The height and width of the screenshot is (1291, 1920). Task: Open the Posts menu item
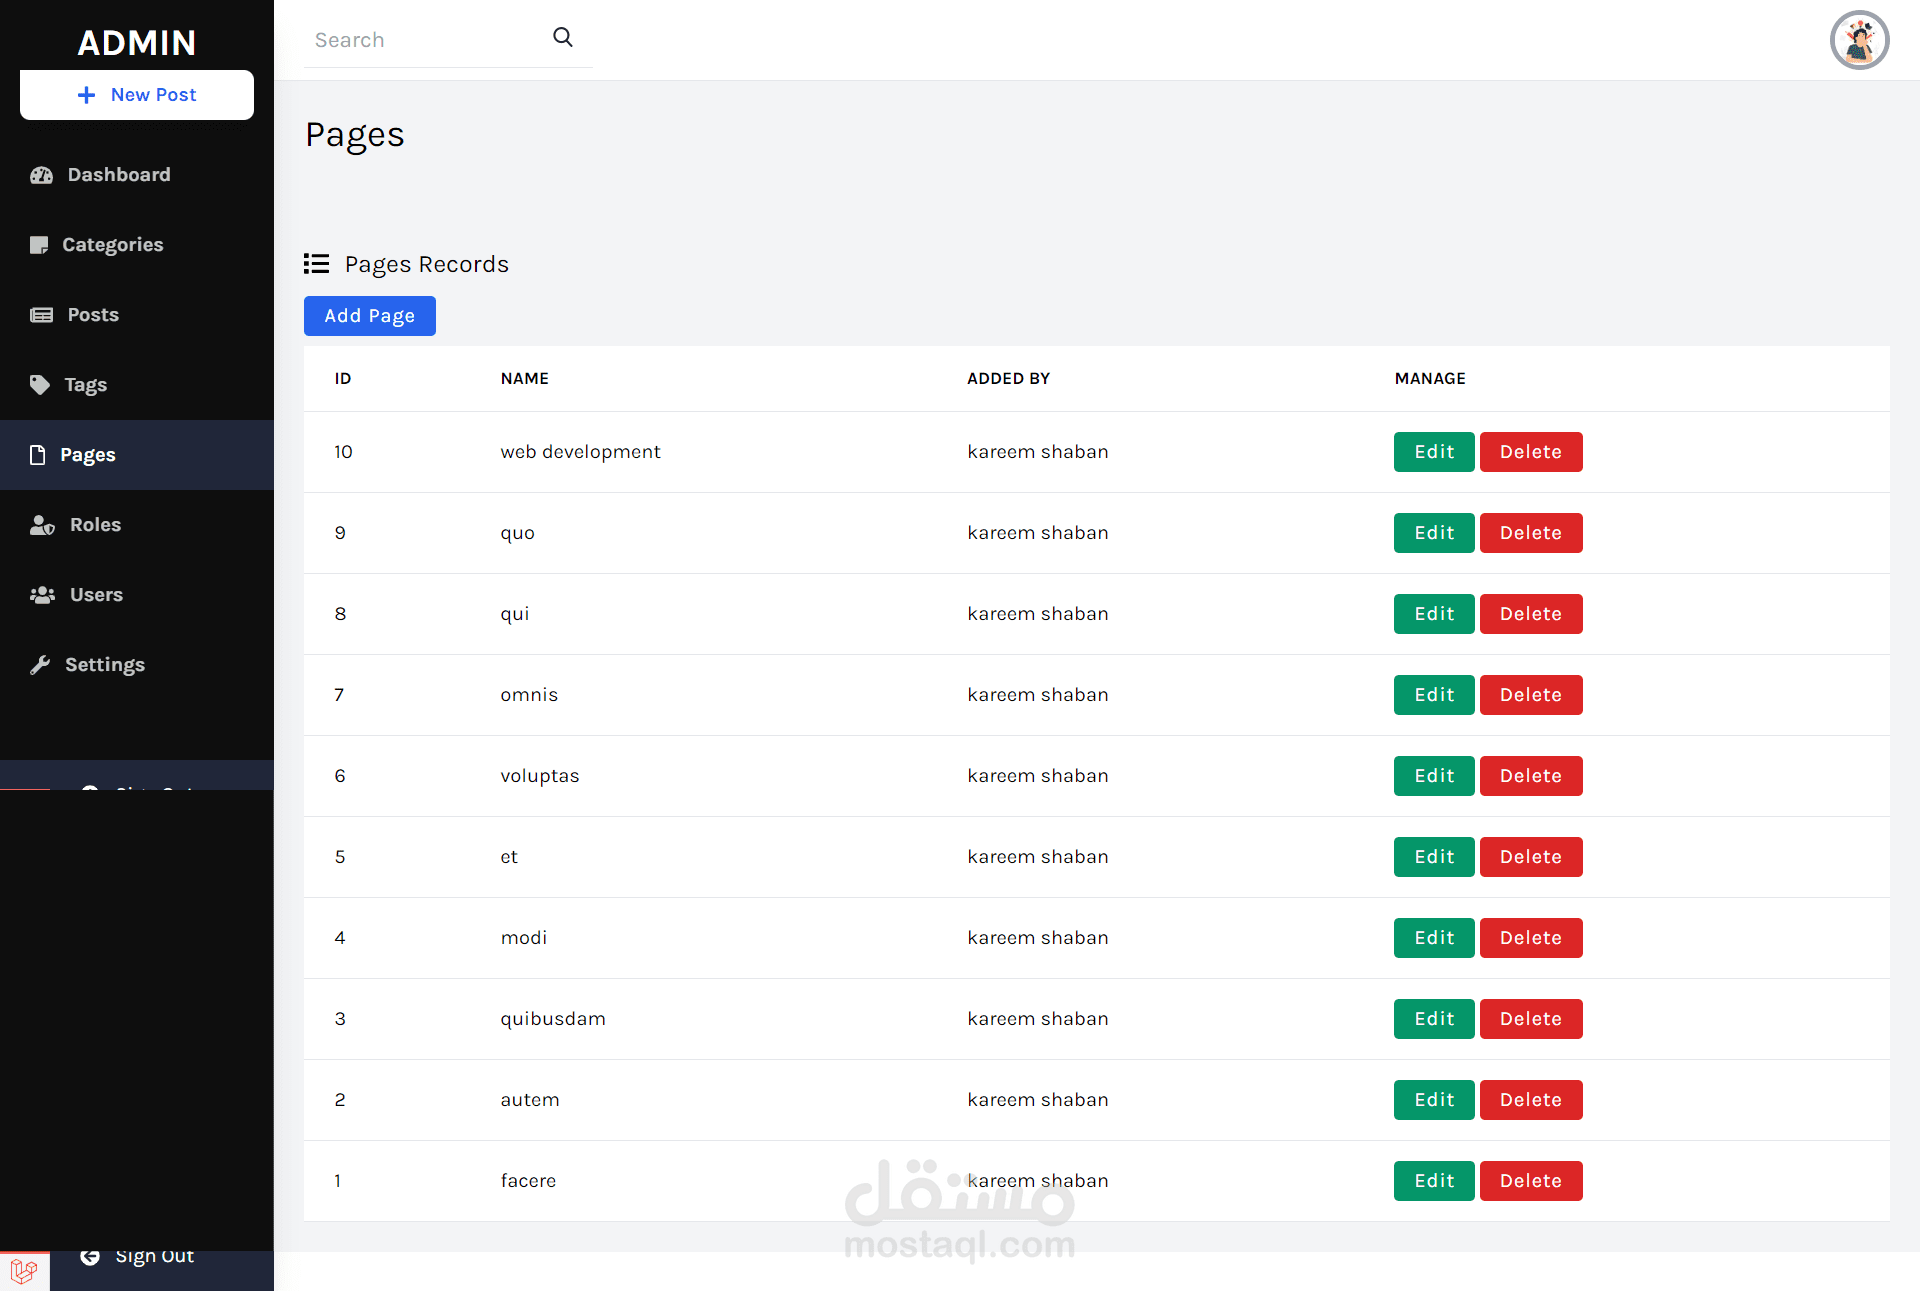93,315
